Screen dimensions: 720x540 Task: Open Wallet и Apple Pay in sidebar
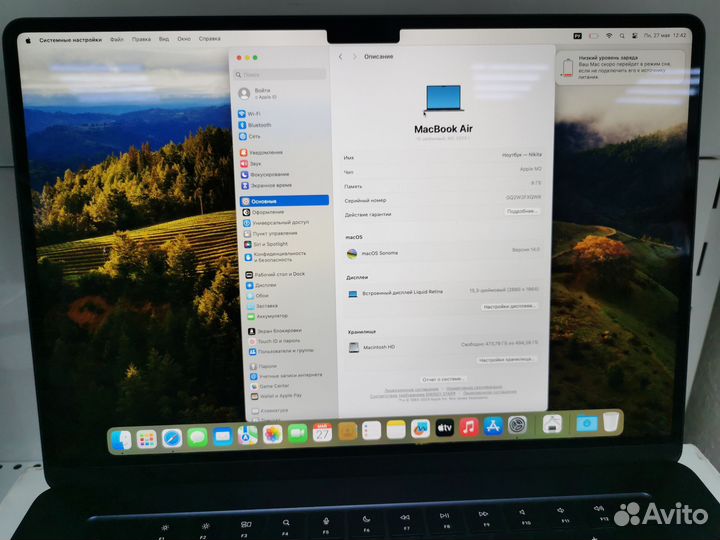click(276, 396)
